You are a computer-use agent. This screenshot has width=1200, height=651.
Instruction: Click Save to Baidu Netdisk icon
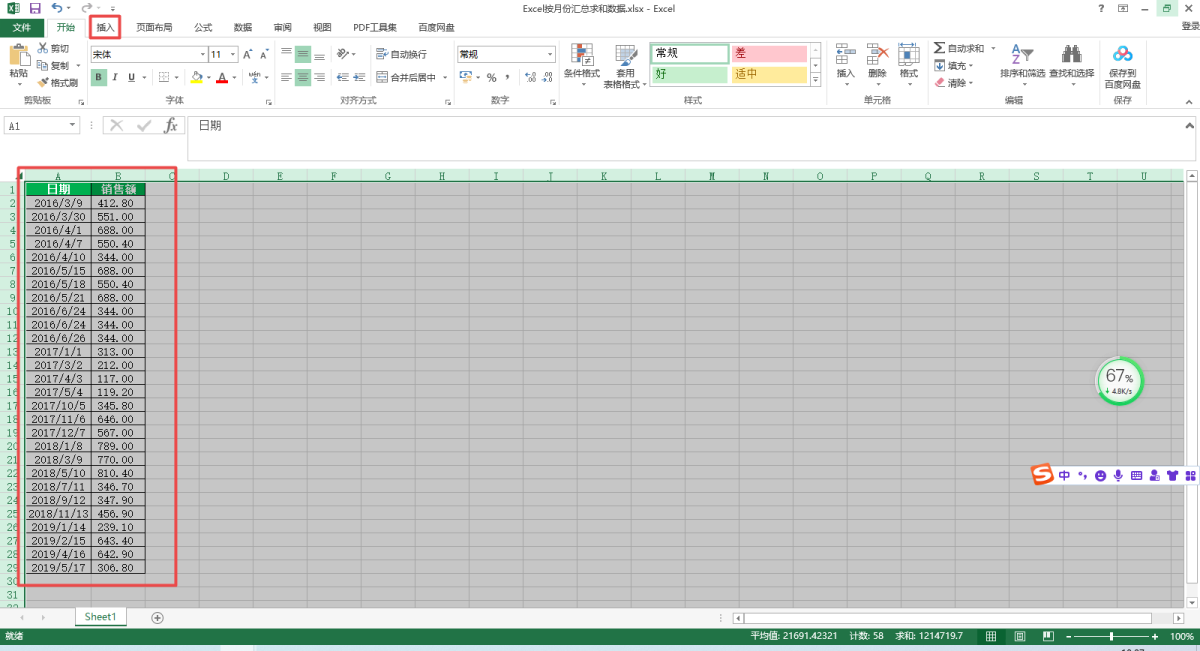coord(1122,55)
